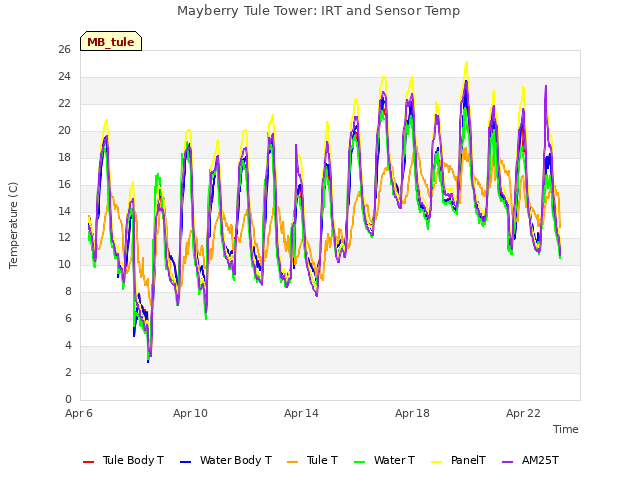Click the Temperature (C) axis label
This screenshot has height=480, width=640.
[x=13, y=225]
